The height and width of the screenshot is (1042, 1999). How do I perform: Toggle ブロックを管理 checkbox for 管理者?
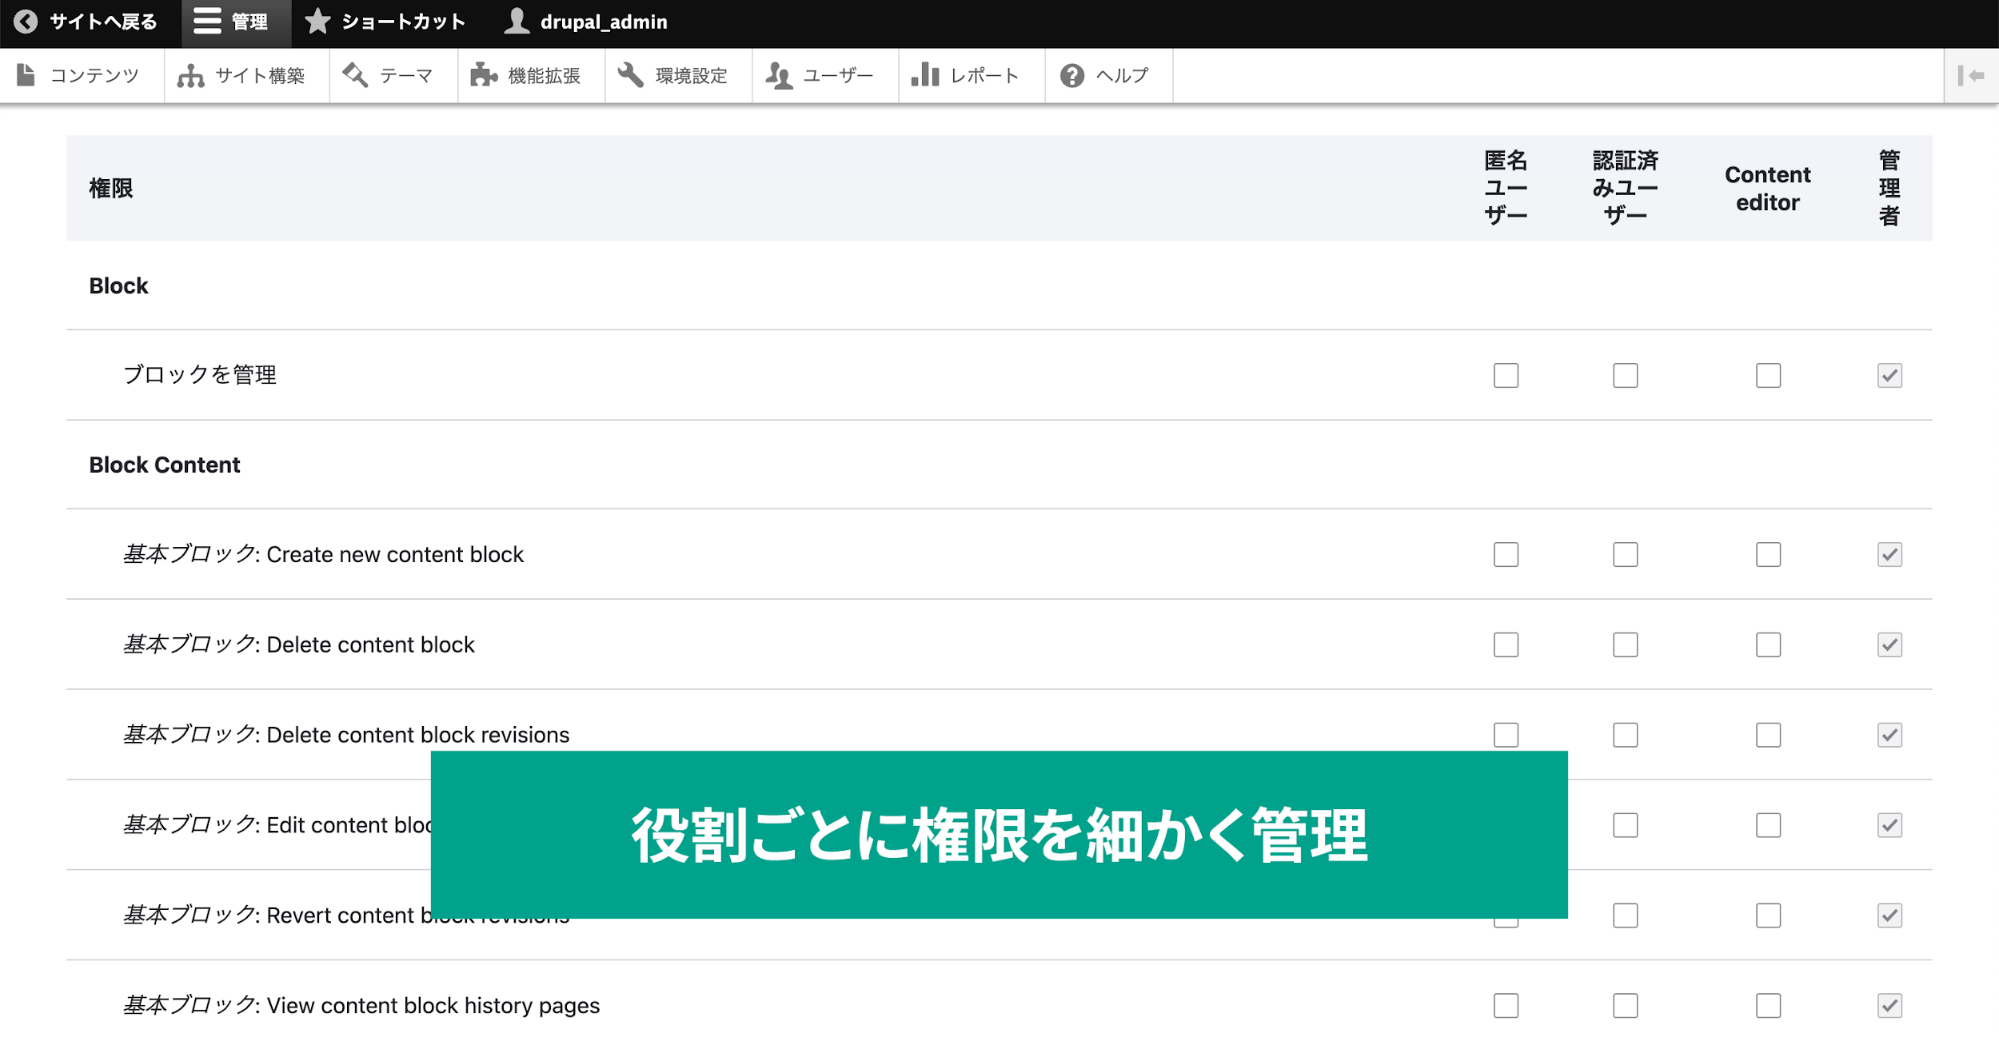1889,375
